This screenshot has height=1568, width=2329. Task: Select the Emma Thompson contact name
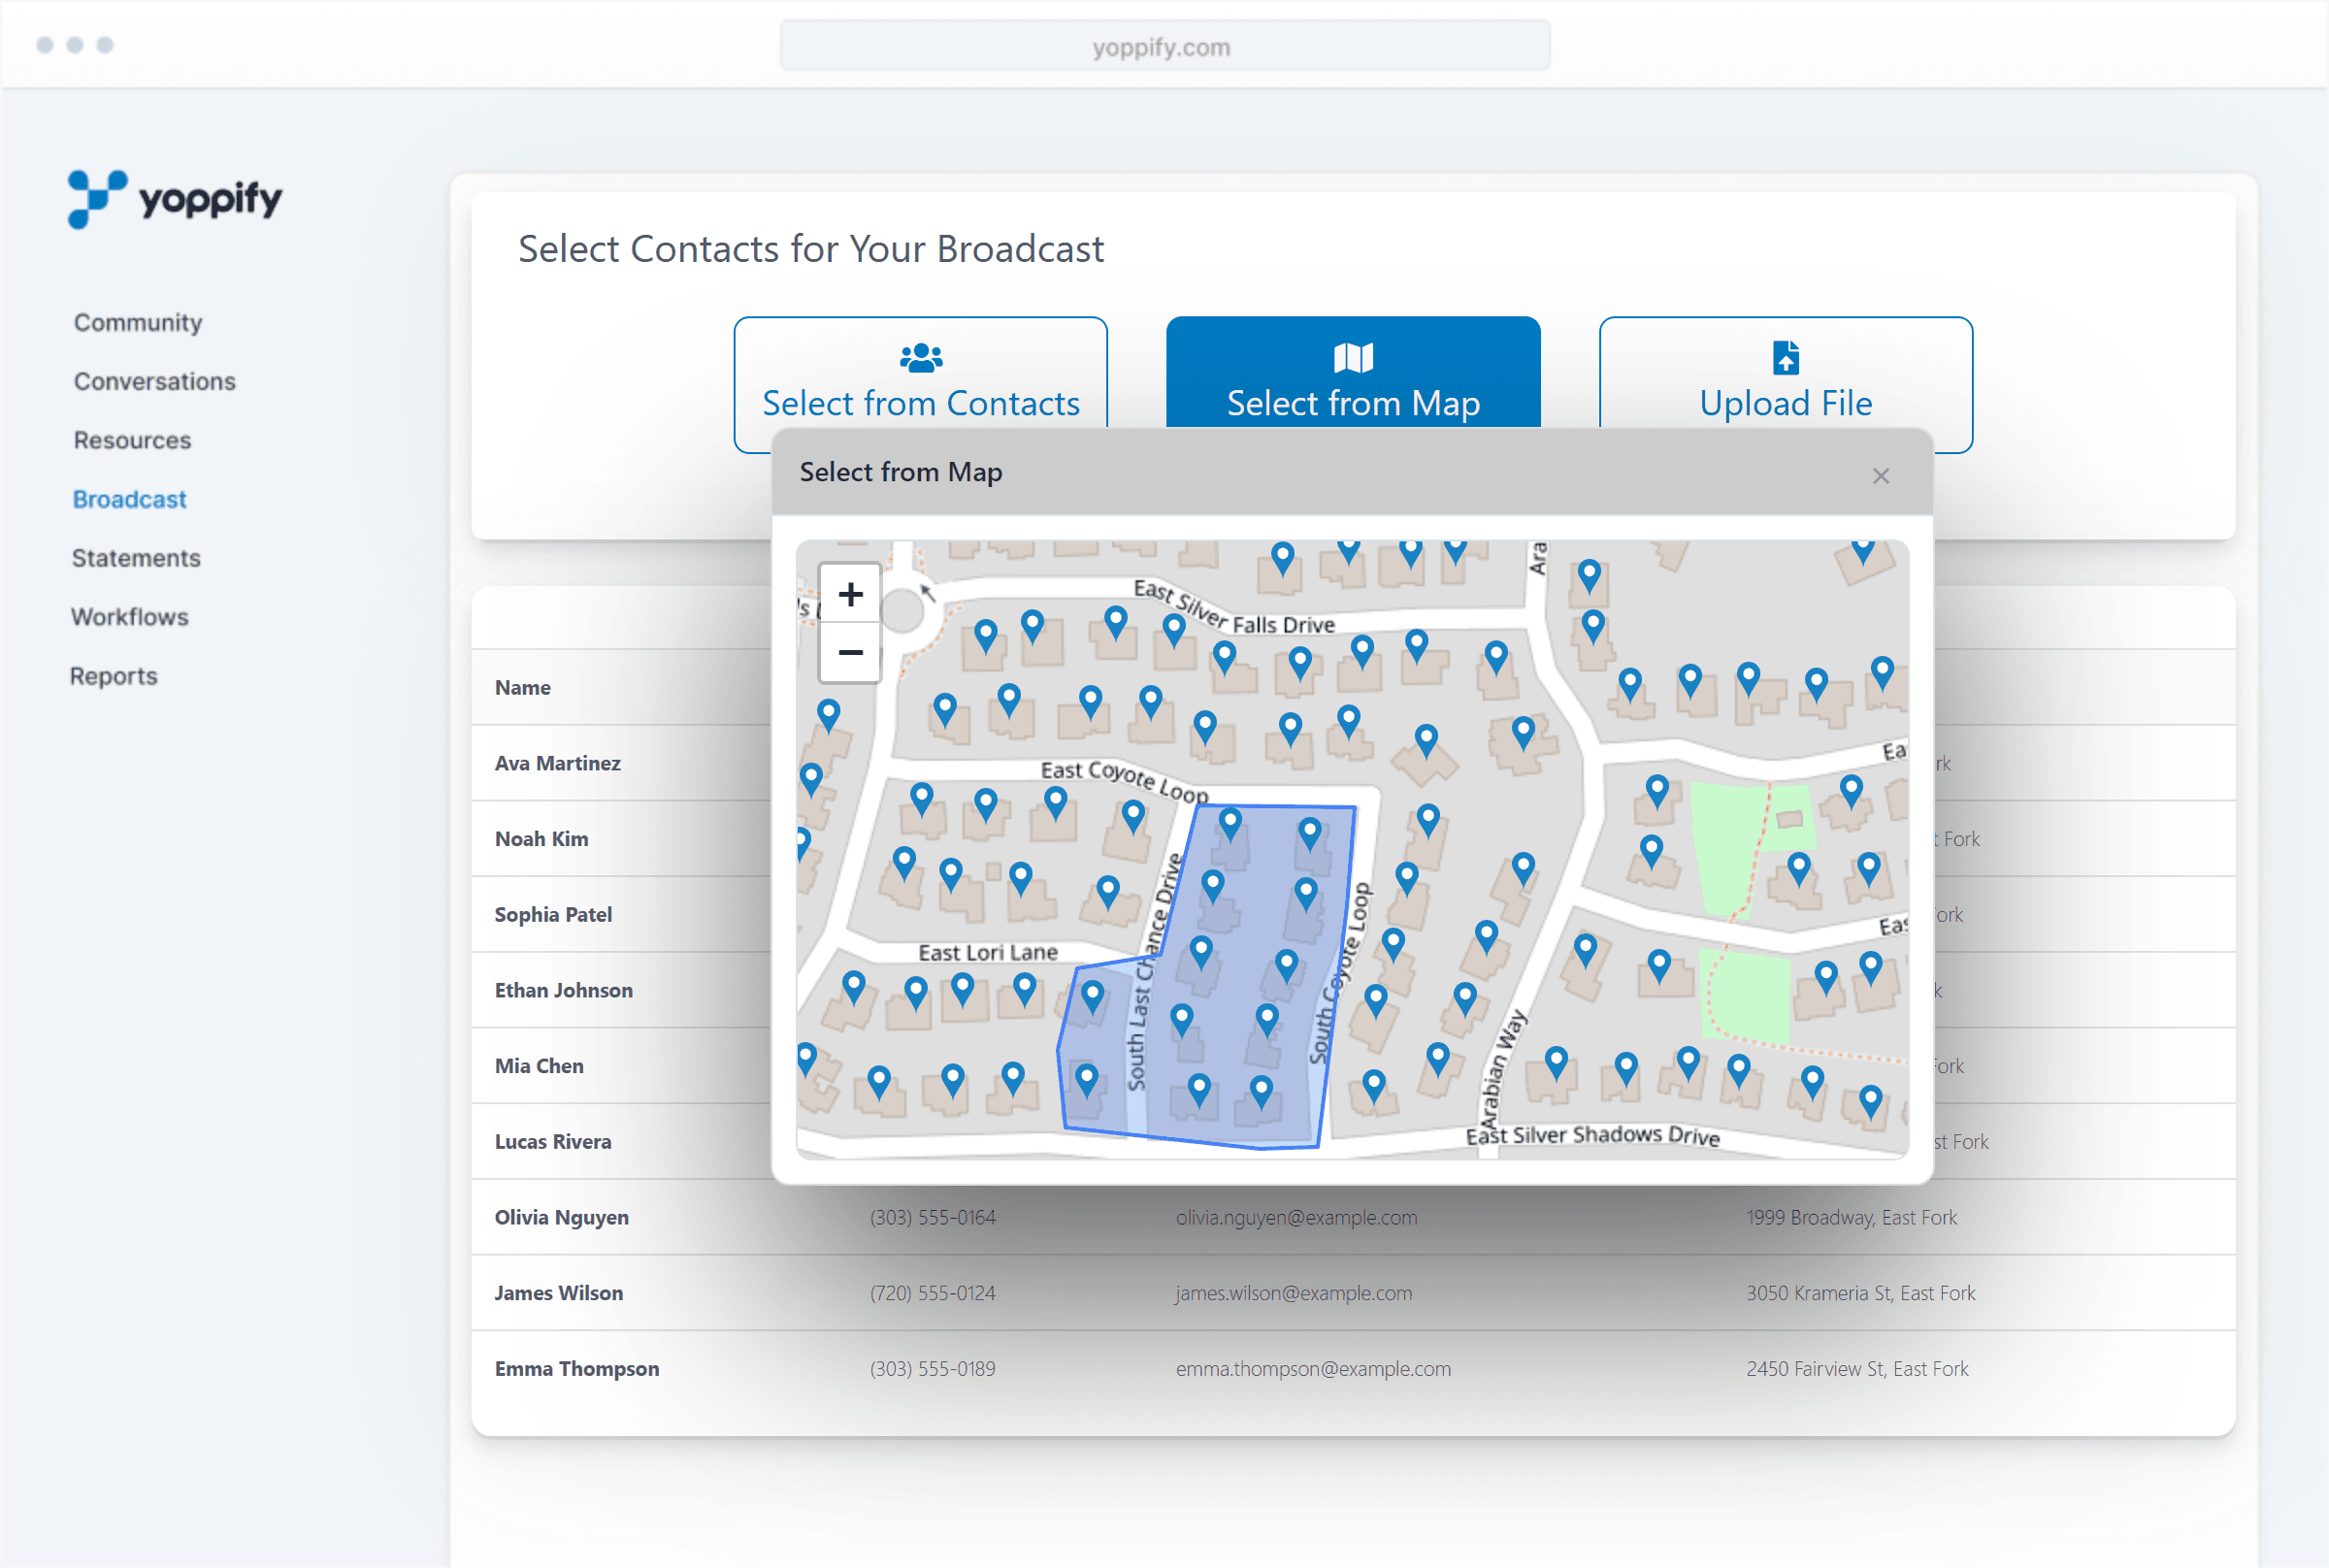576,1368
